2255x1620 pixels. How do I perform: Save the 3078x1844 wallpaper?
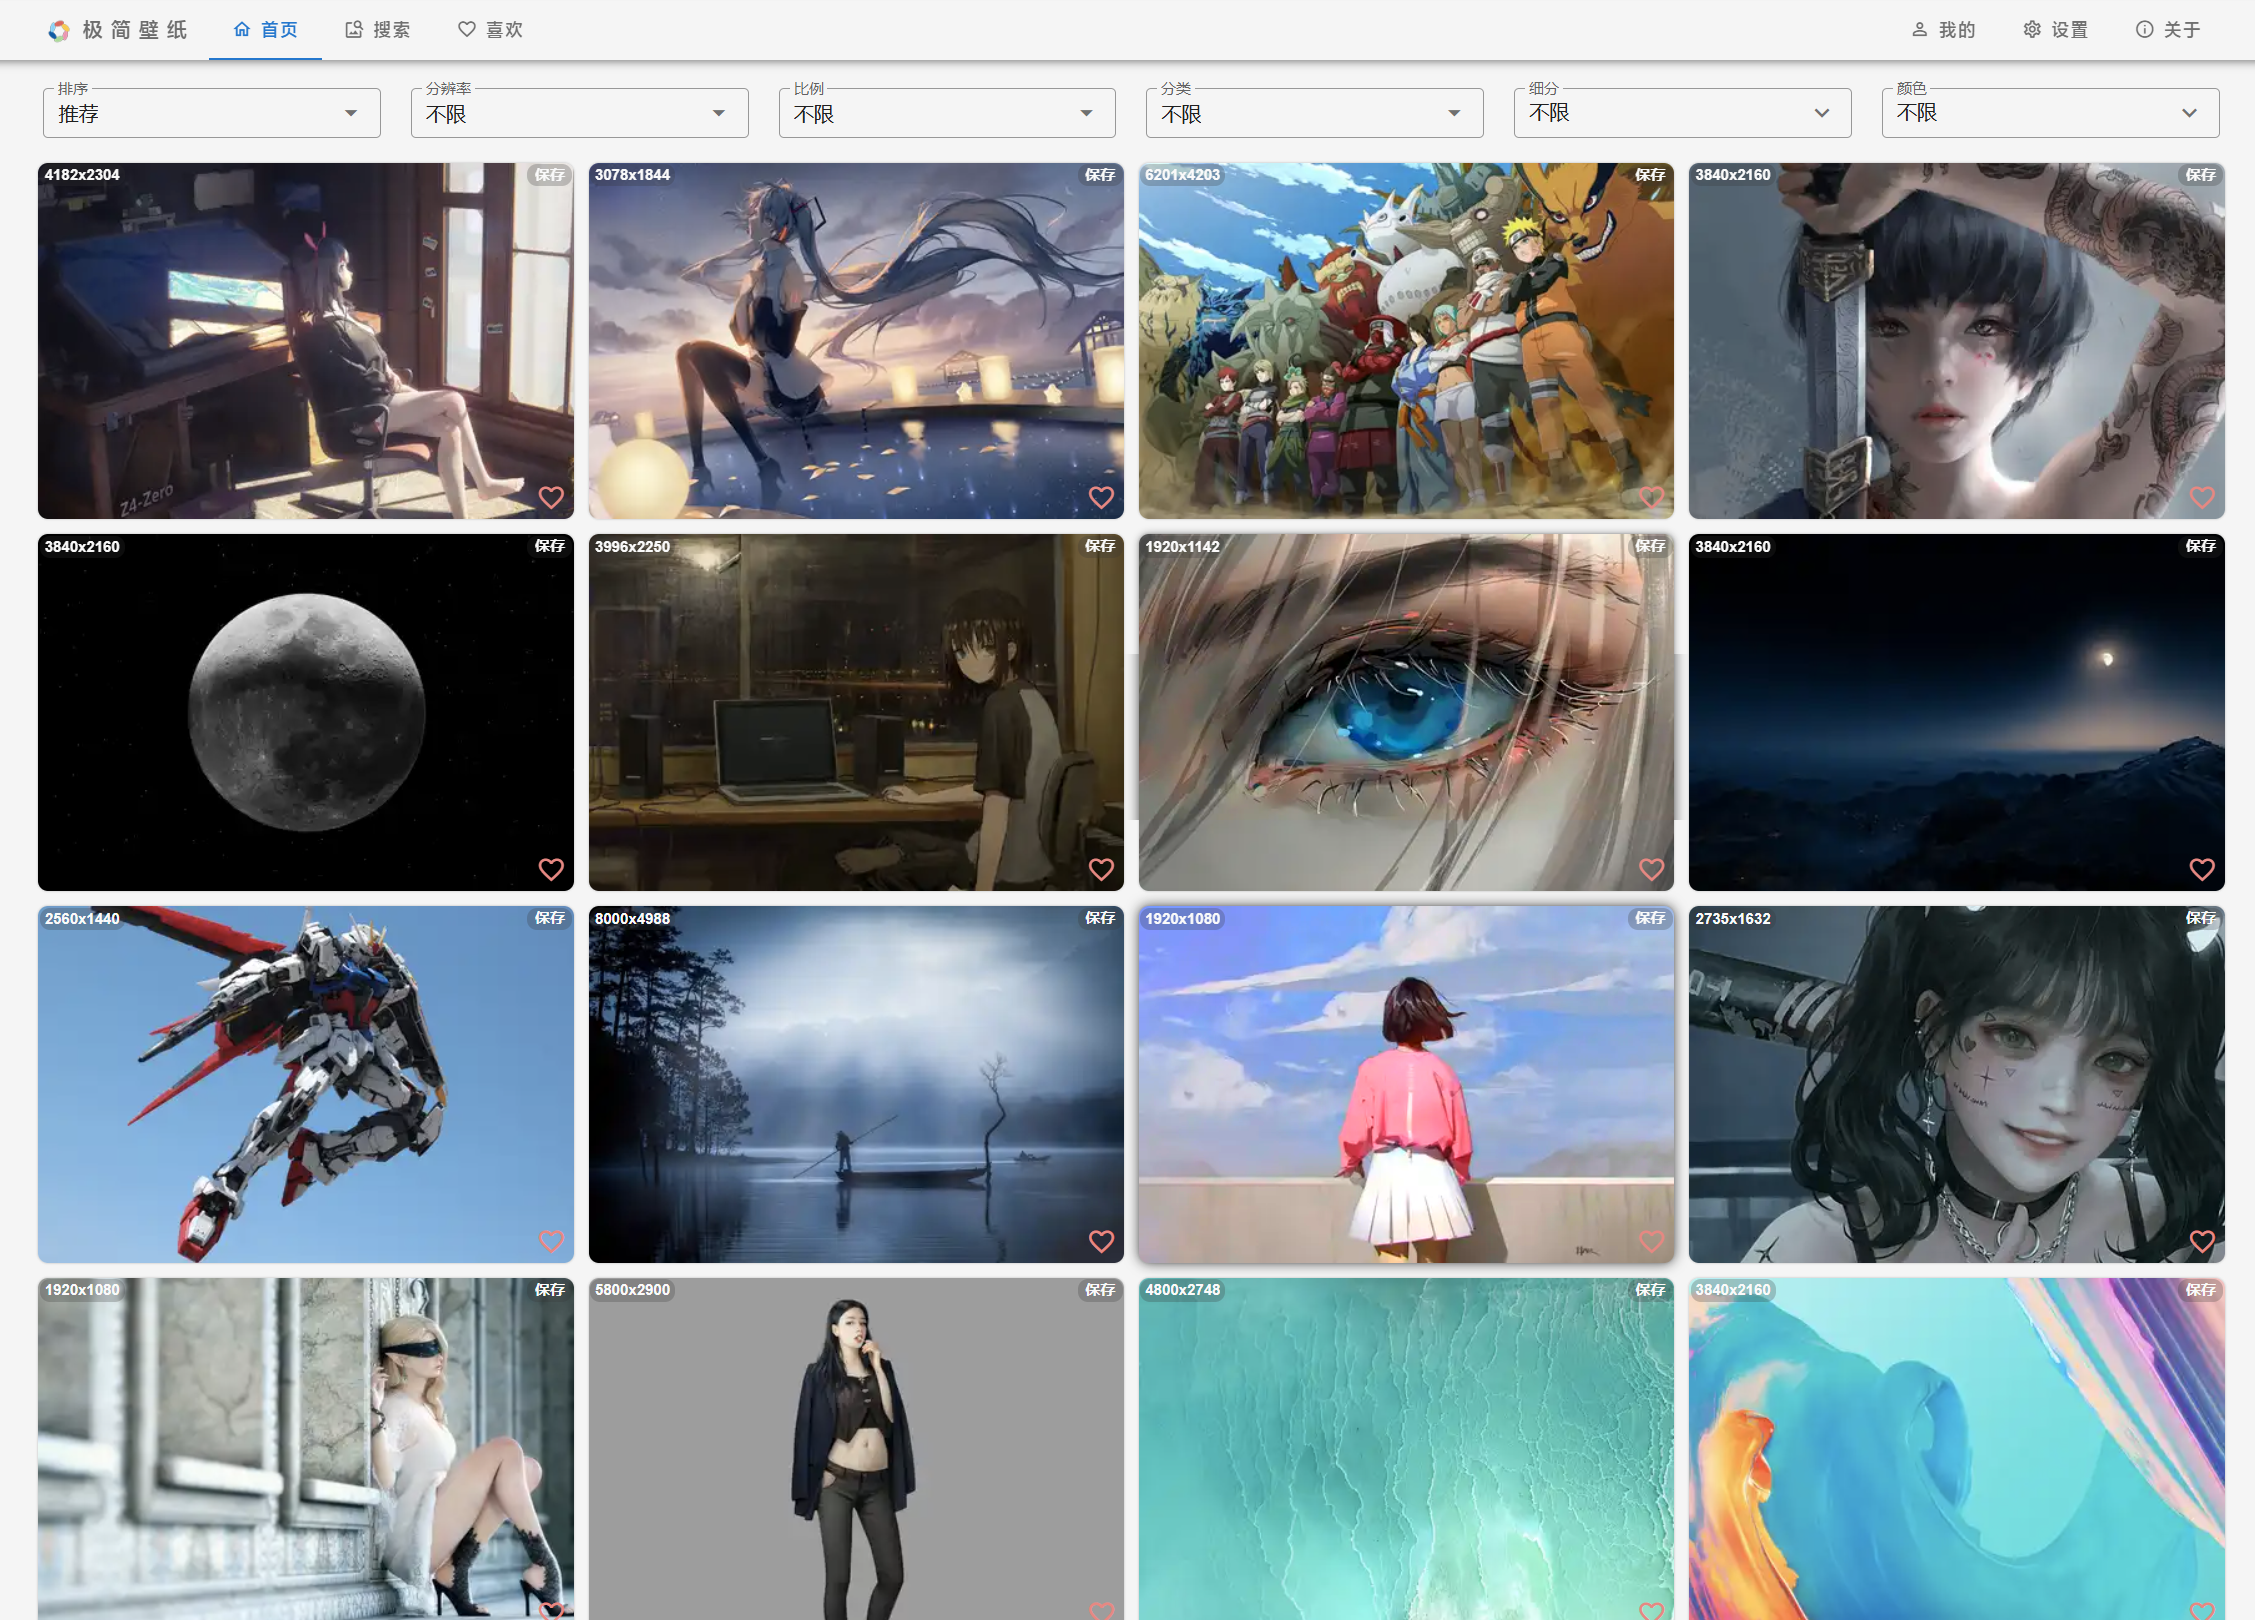click(1099, 175)
